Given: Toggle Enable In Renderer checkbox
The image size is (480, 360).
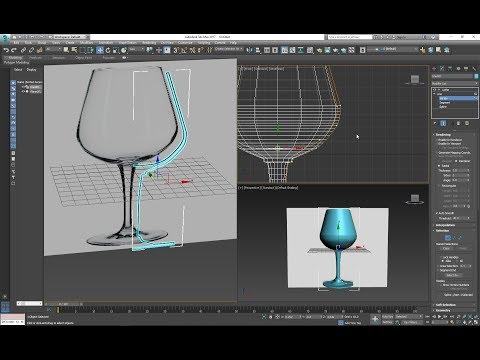Looking at the screenshot, I should (436, 140).
